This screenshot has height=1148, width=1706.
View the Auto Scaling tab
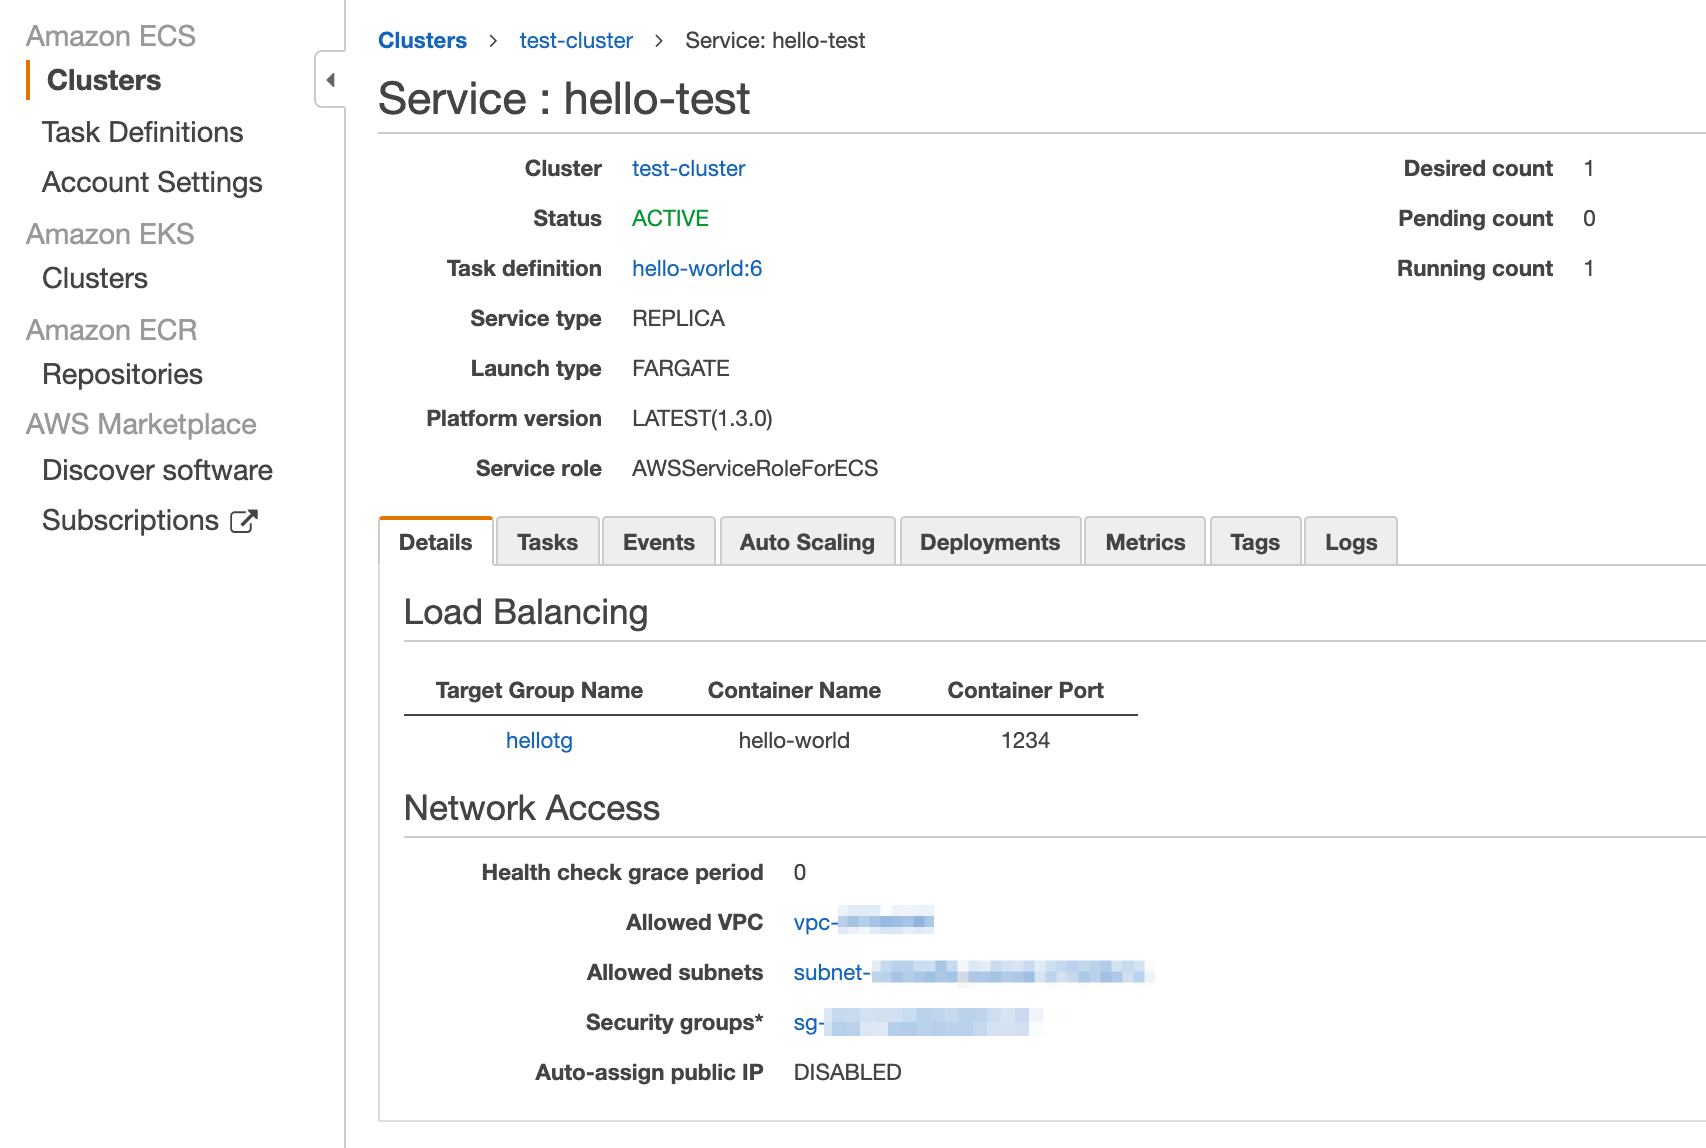pos(806,542)
